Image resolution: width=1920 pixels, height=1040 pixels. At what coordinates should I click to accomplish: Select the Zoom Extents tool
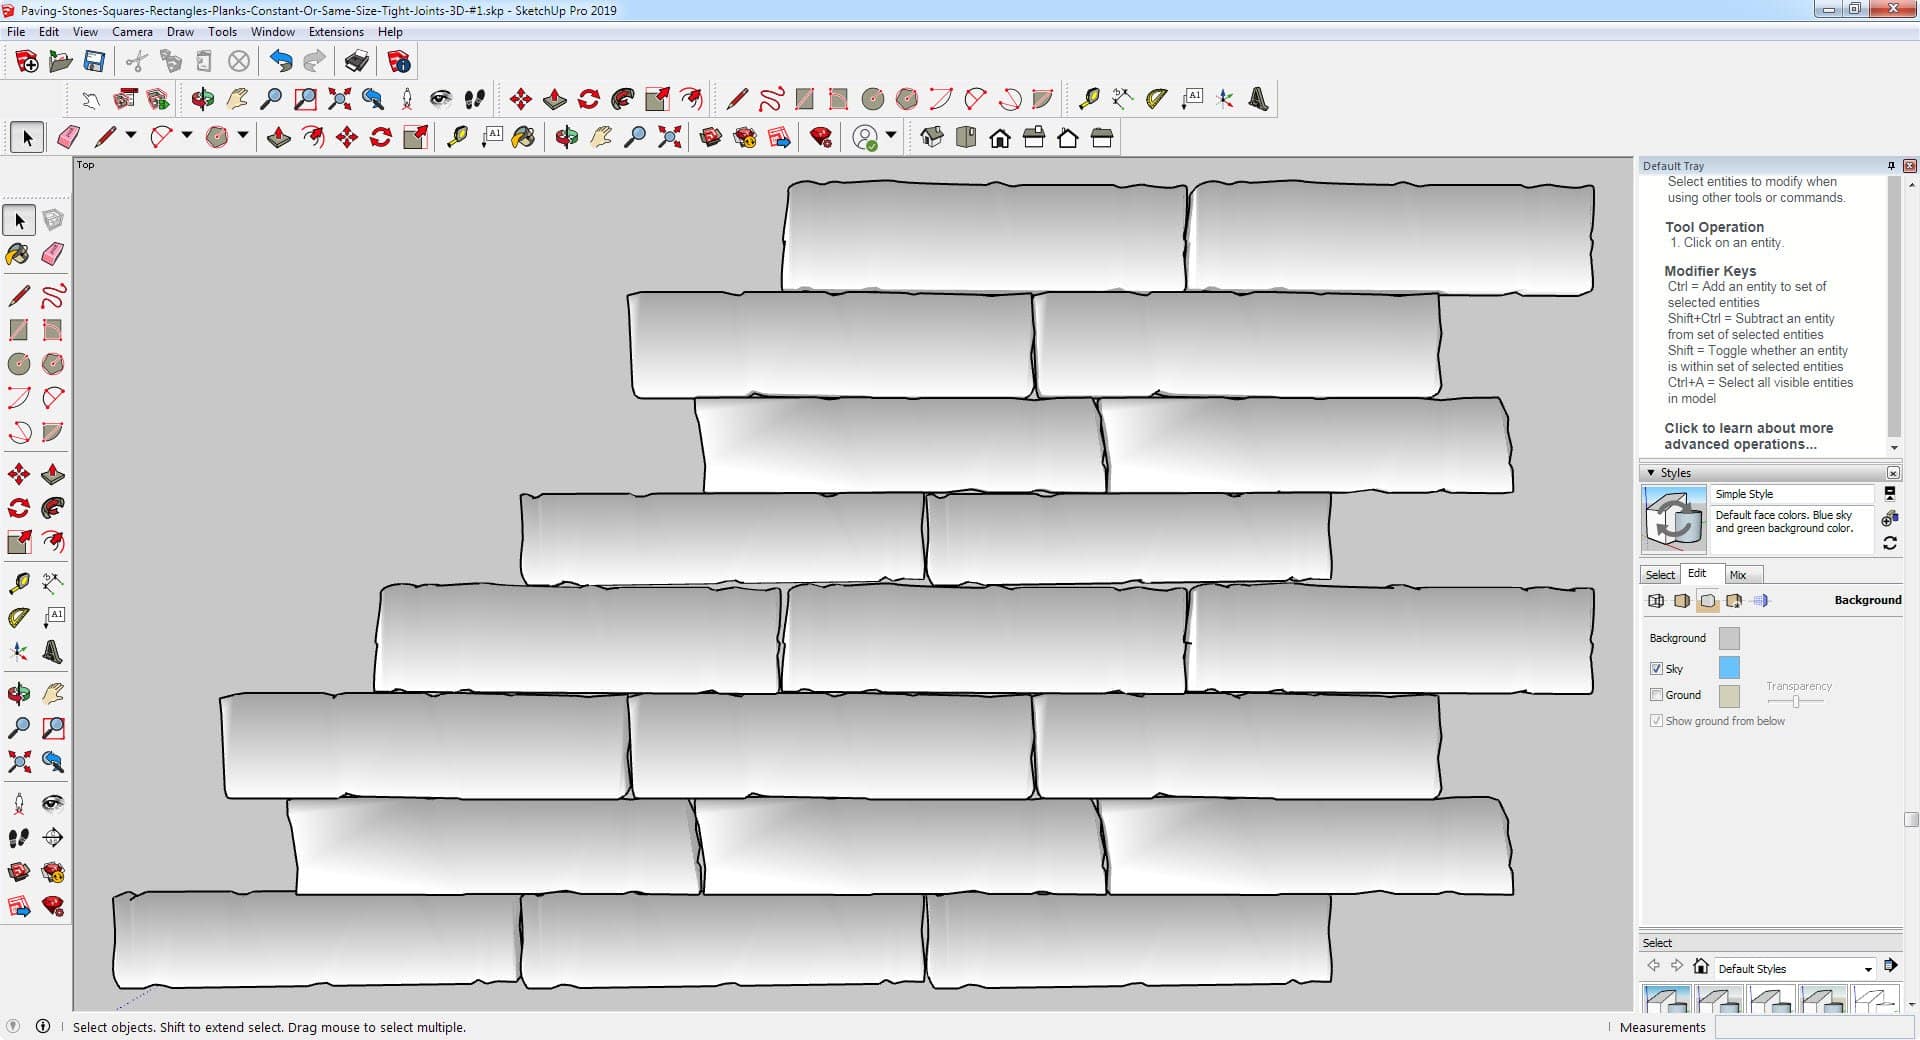(x=18, y=762)
